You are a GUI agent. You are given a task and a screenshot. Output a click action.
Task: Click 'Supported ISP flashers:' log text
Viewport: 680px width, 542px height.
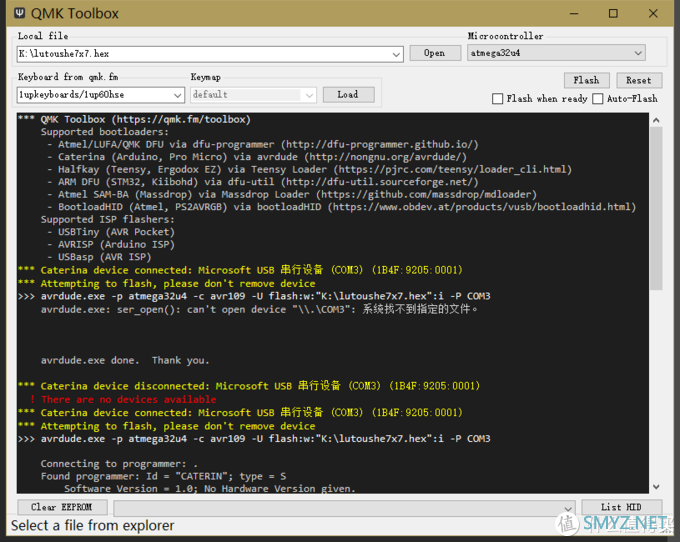point(108,219)
